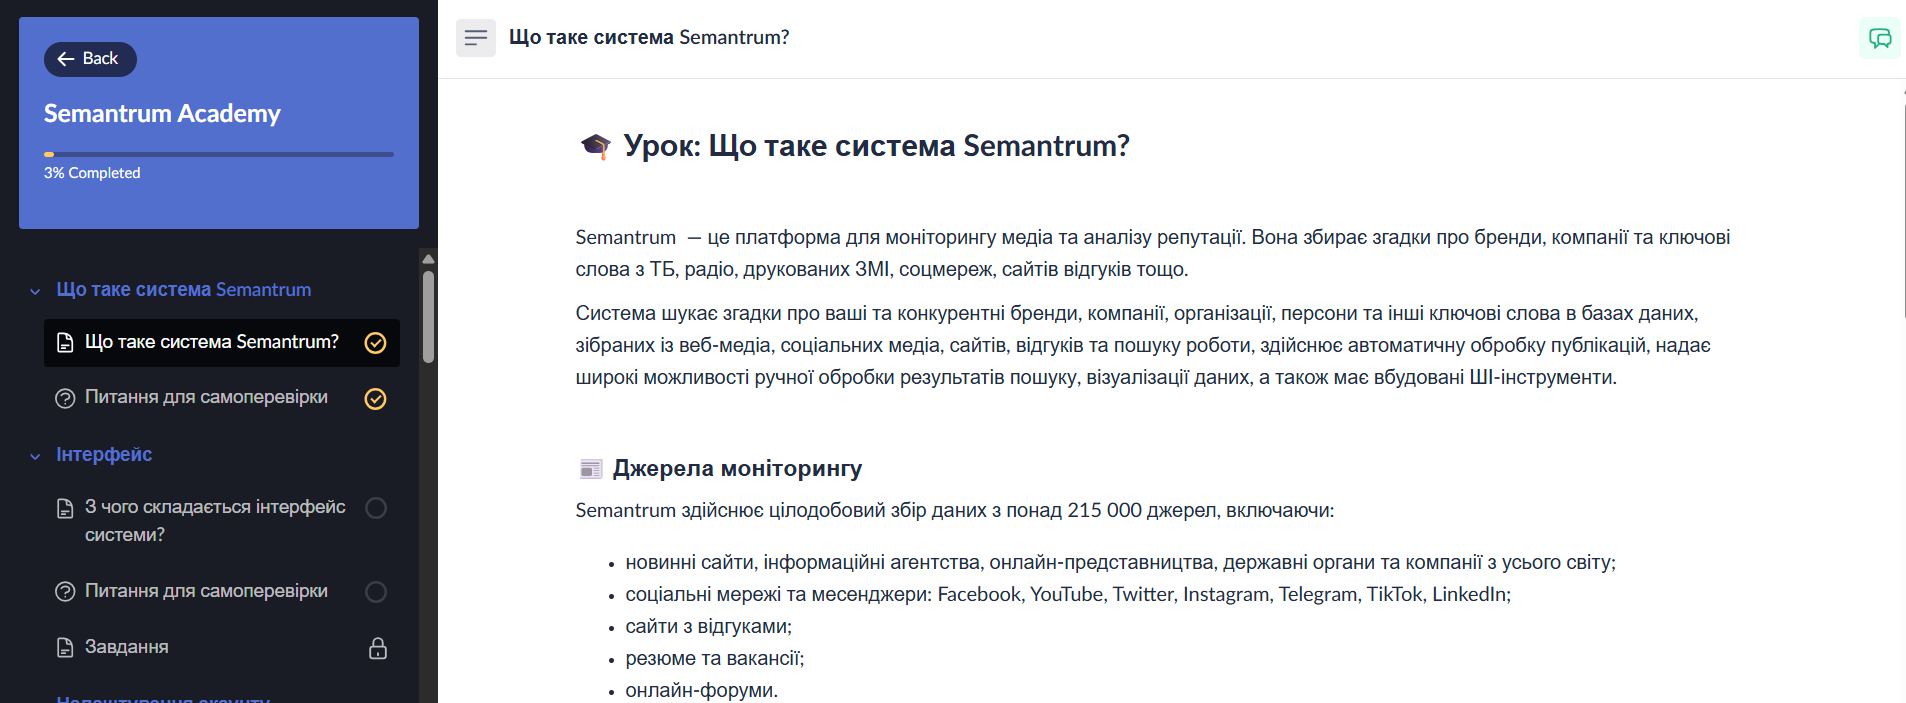Toggle completion check for Що таке система Semantrum?
This screenshot has height=703, width=1906.
click(x=375, y=343)
